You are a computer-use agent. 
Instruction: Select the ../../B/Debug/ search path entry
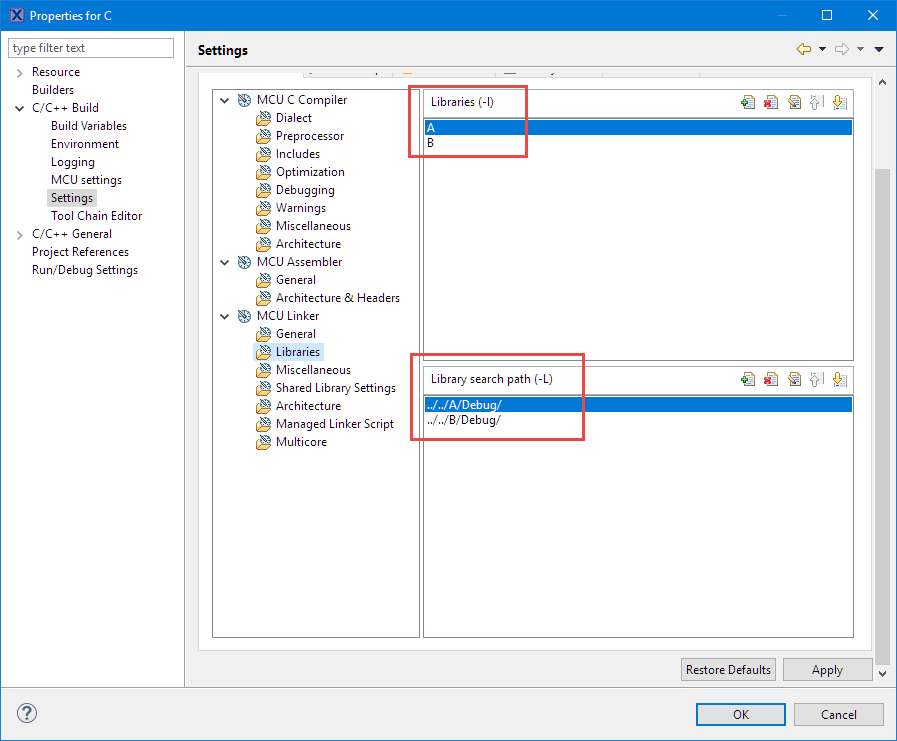pyautogui.click(x=464, y=420)
